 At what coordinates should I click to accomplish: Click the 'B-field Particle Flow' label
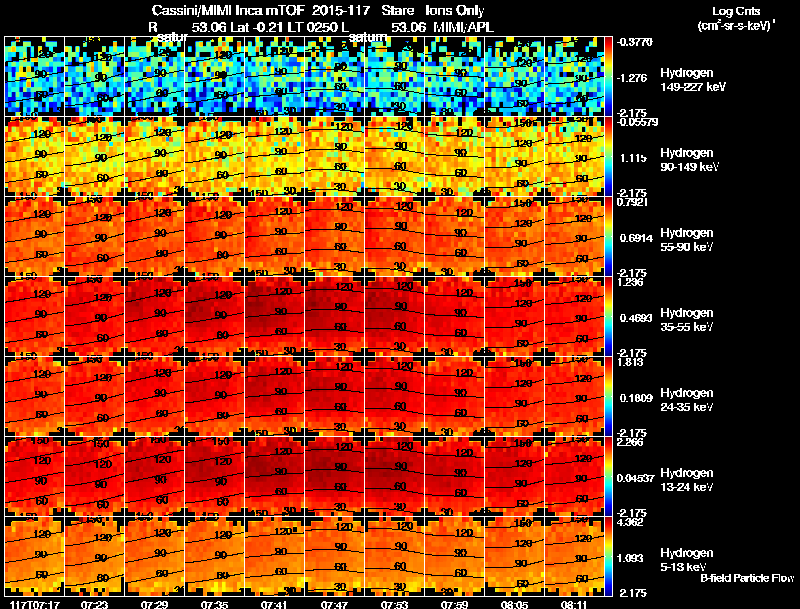747,578
